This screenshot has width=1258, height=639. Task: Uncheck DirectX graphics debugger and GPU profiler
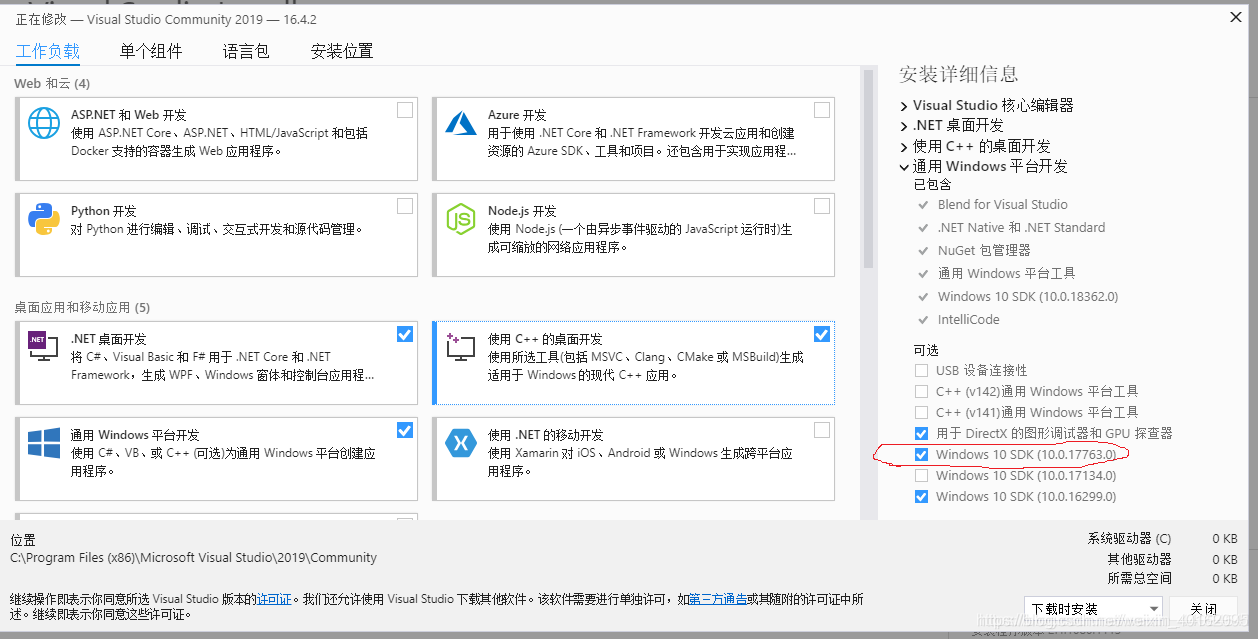921,433
